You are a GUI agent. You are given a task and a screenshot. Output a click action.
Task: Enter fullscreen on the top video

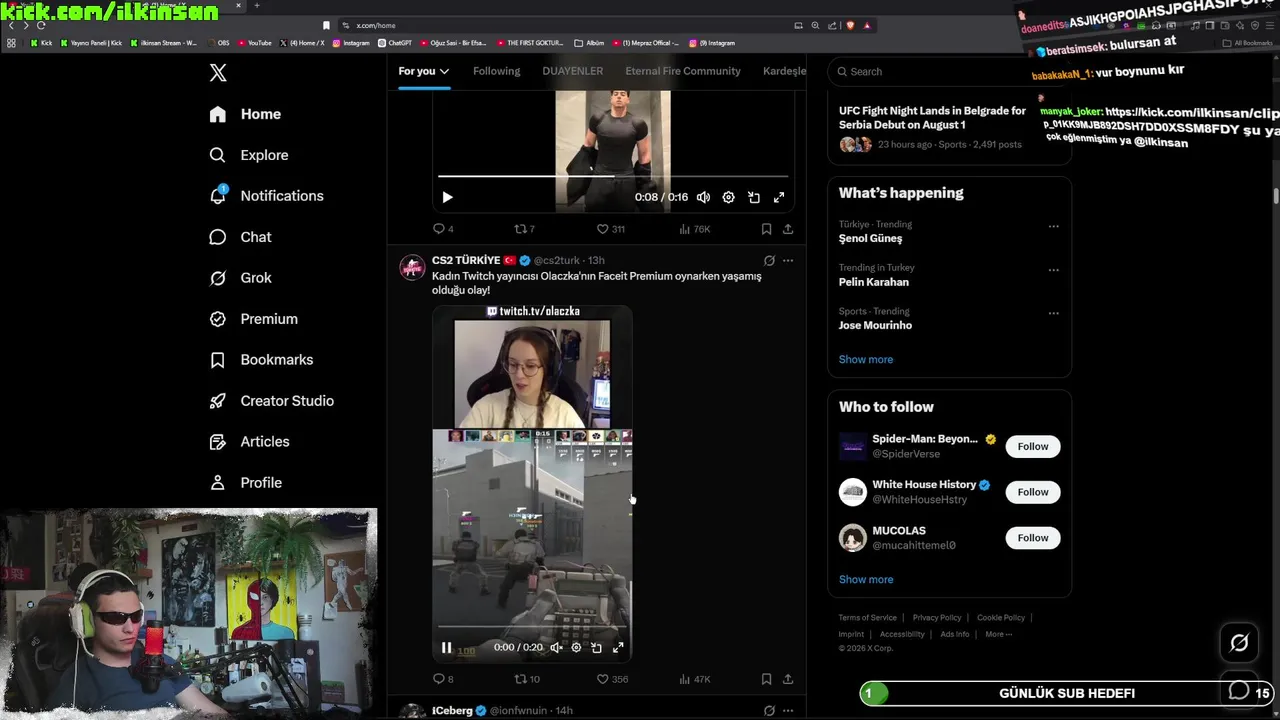point(779,197)
